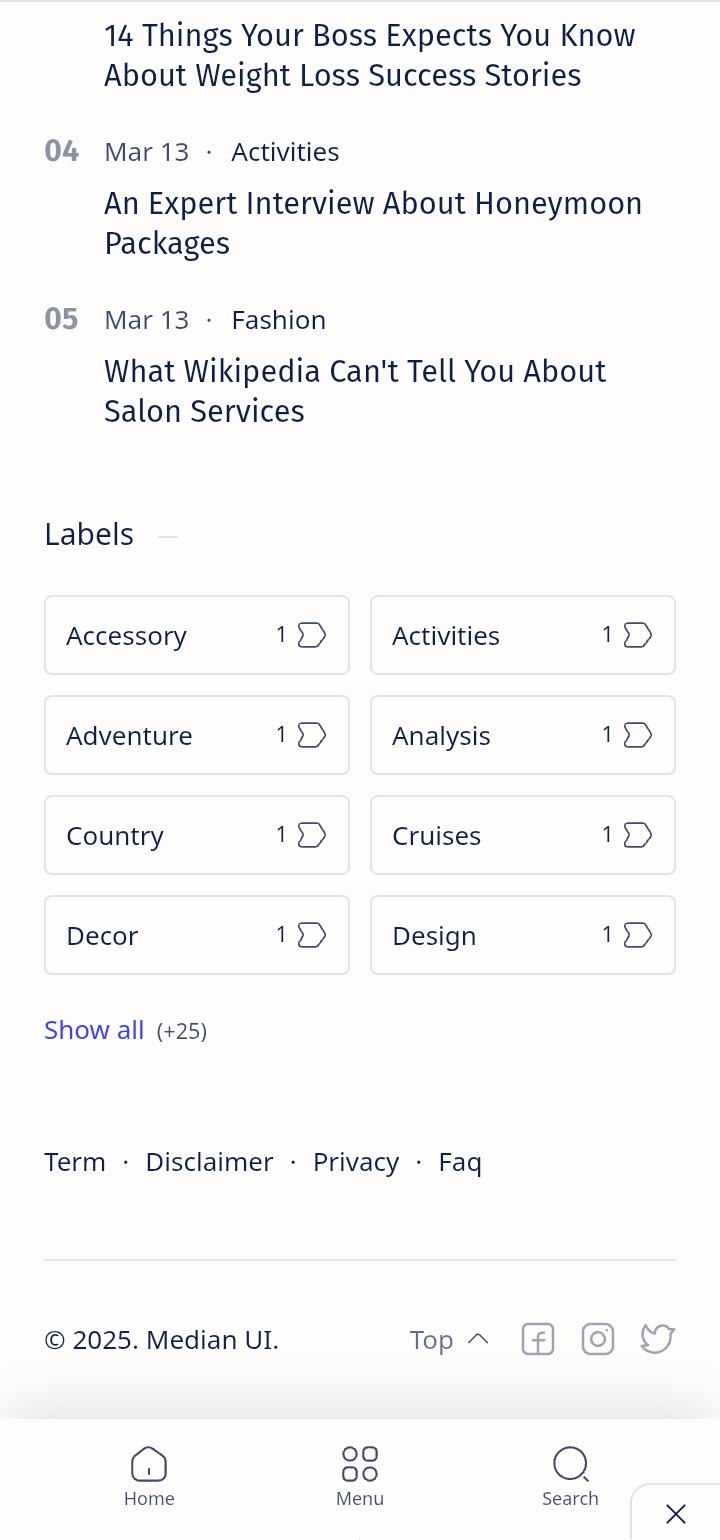
Task: Open the Disclaimer footer link
Action: [x=209, y=1162]
